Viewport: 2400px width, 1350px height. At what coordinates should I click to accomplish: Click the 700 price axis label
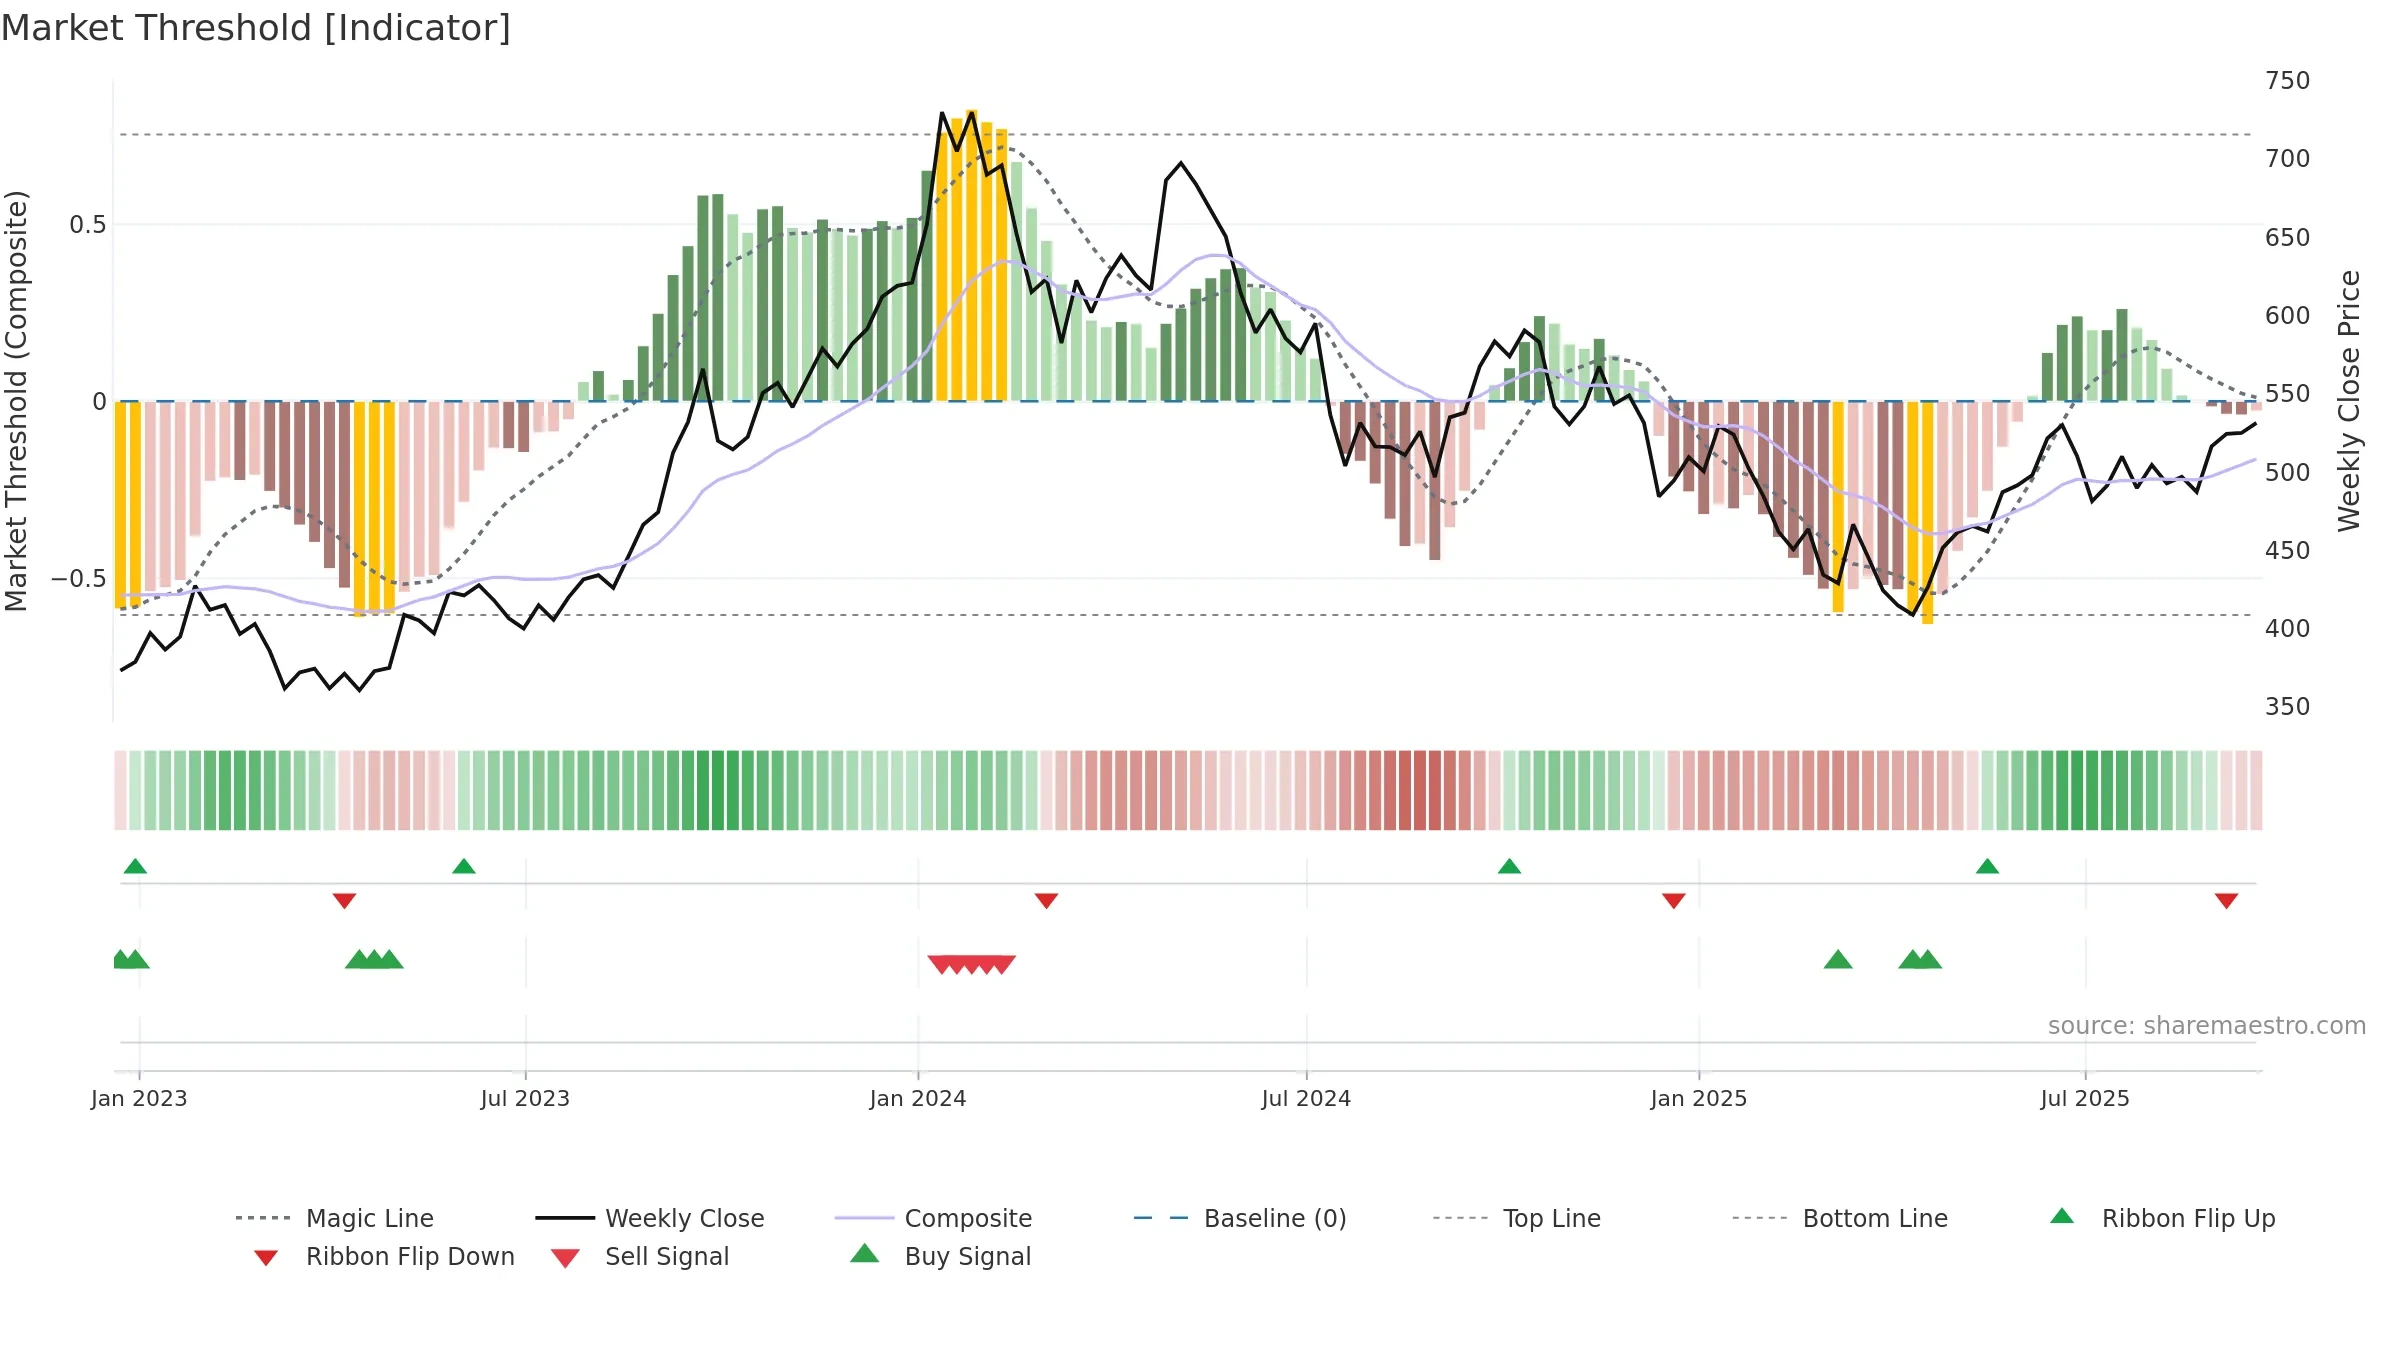[2288, 159]
